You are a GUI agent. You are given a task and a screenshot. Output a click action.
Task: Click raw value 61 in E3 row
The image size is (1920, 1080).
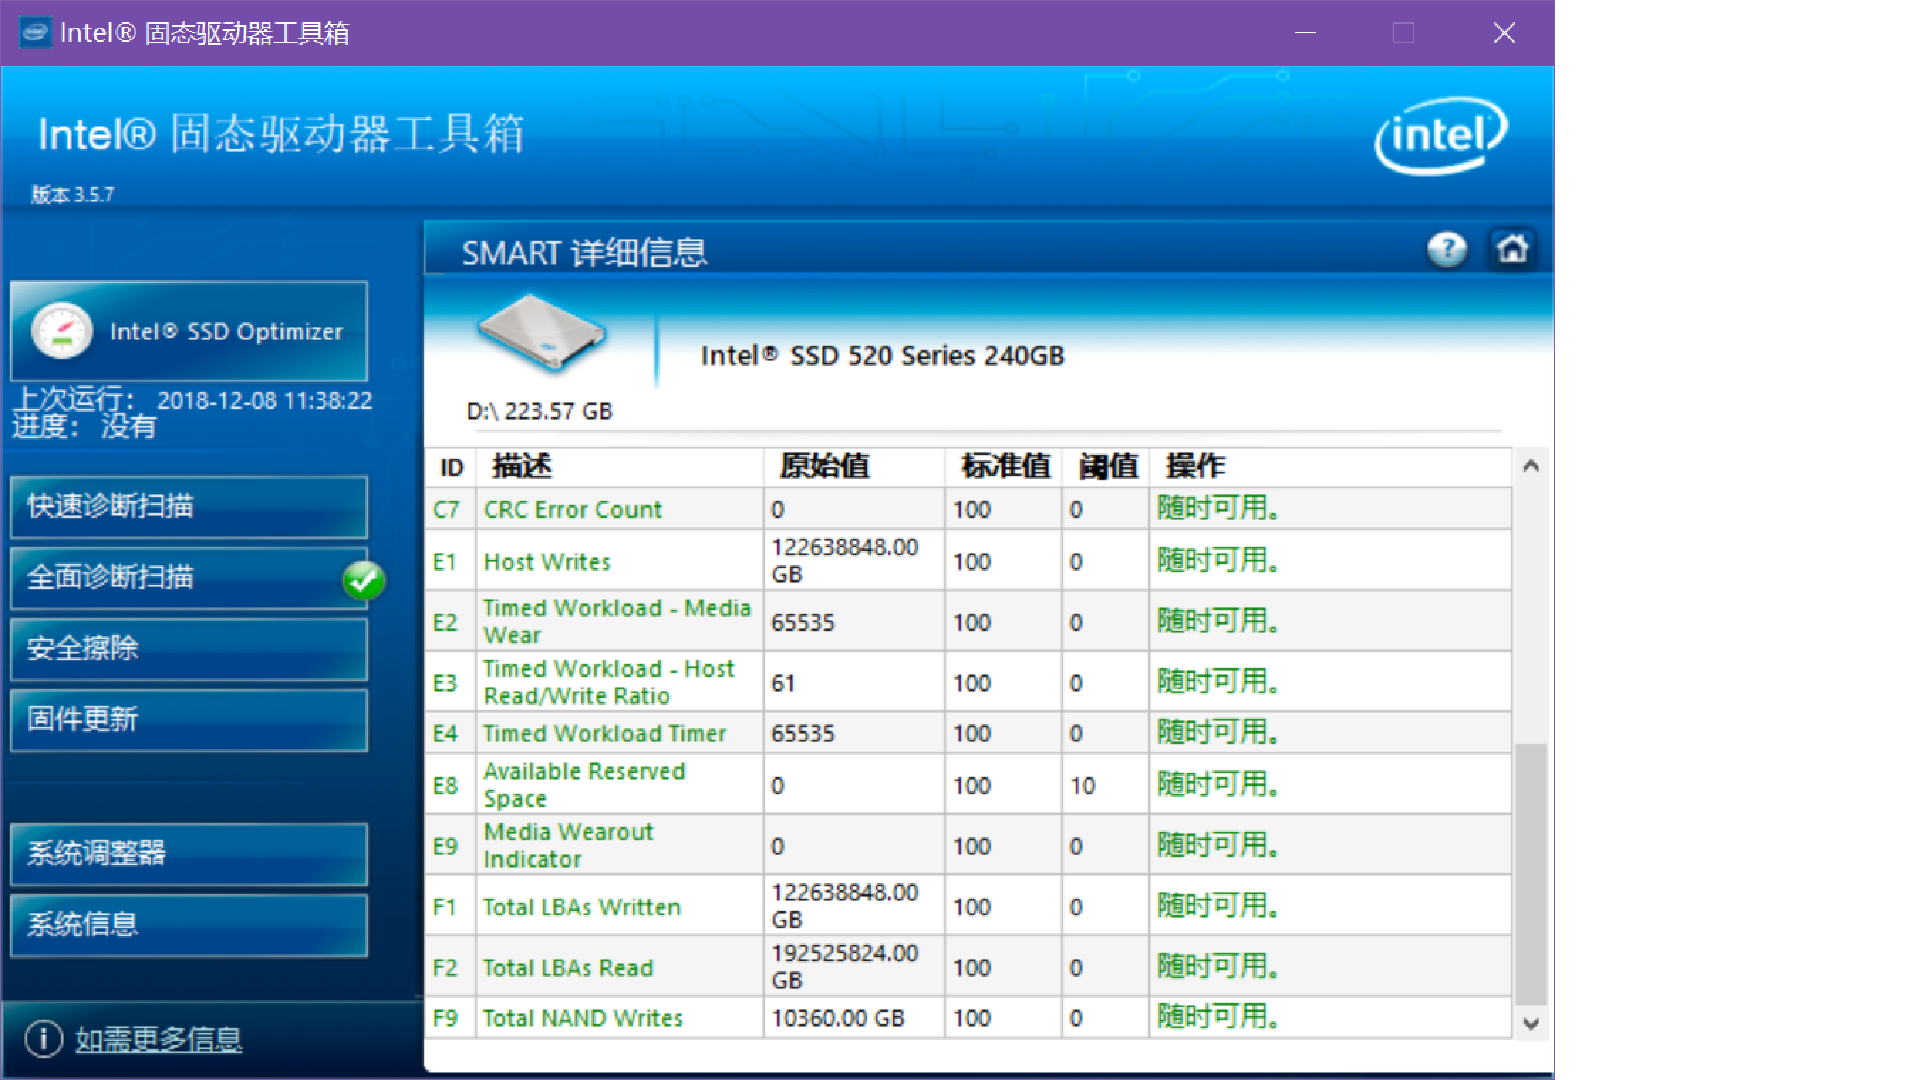coord(783,683)
